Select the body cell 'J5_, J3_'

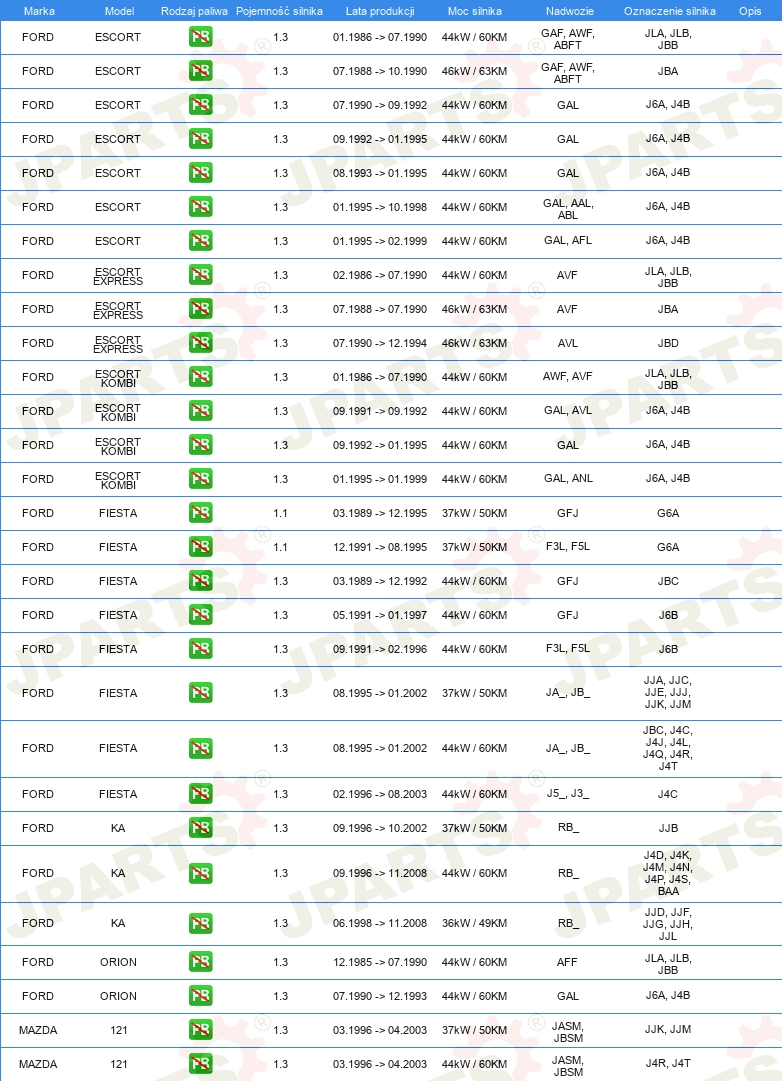click(x=568, y=794)
